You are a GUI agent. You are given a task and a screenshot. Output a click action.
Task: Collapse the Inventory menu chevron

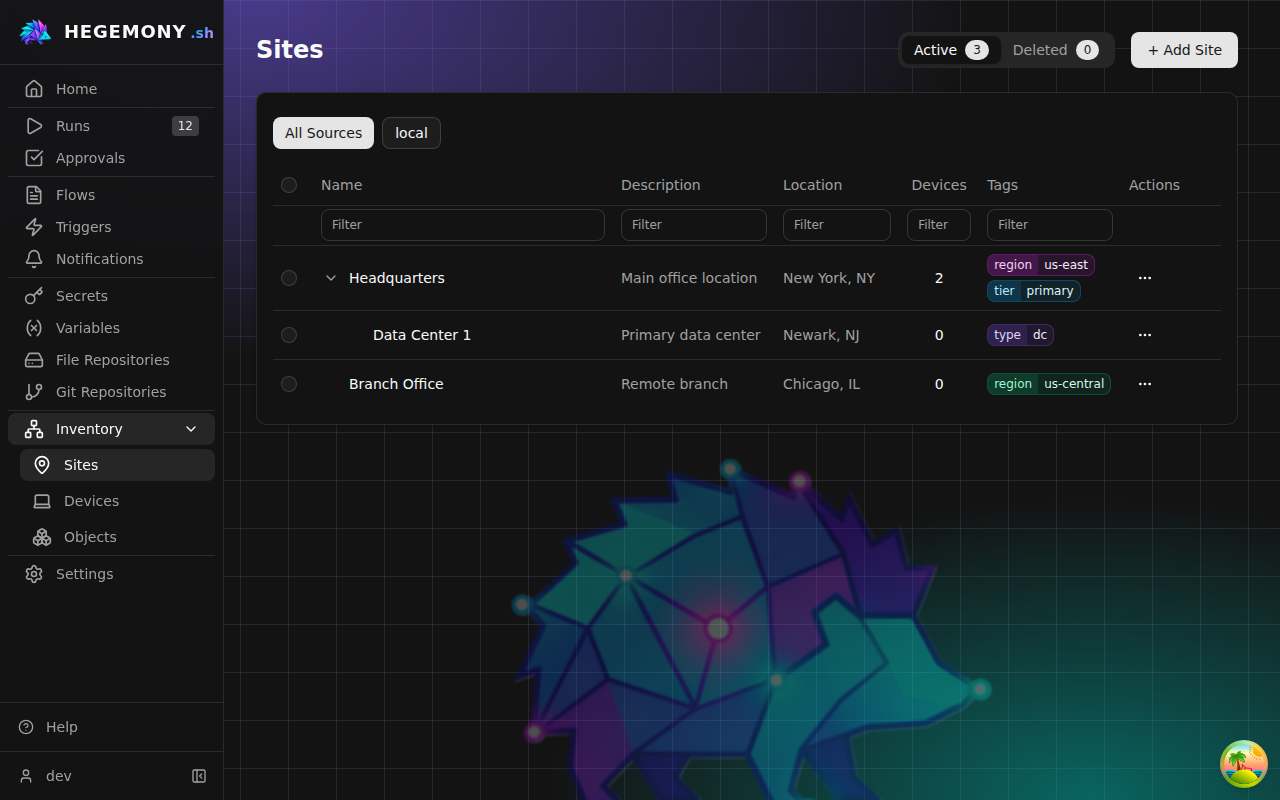[x=191, y=429]
